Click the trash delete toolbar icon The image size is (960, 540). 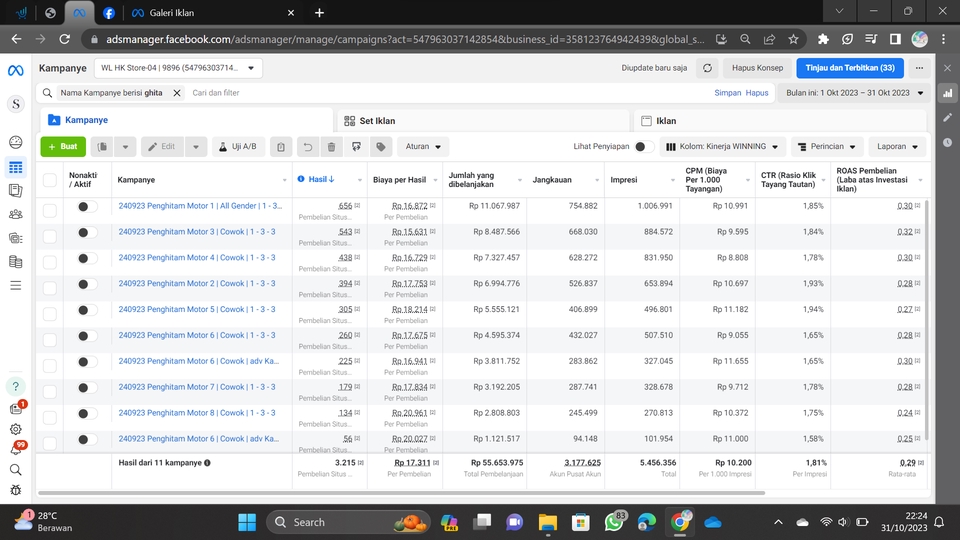pos(331,146)
